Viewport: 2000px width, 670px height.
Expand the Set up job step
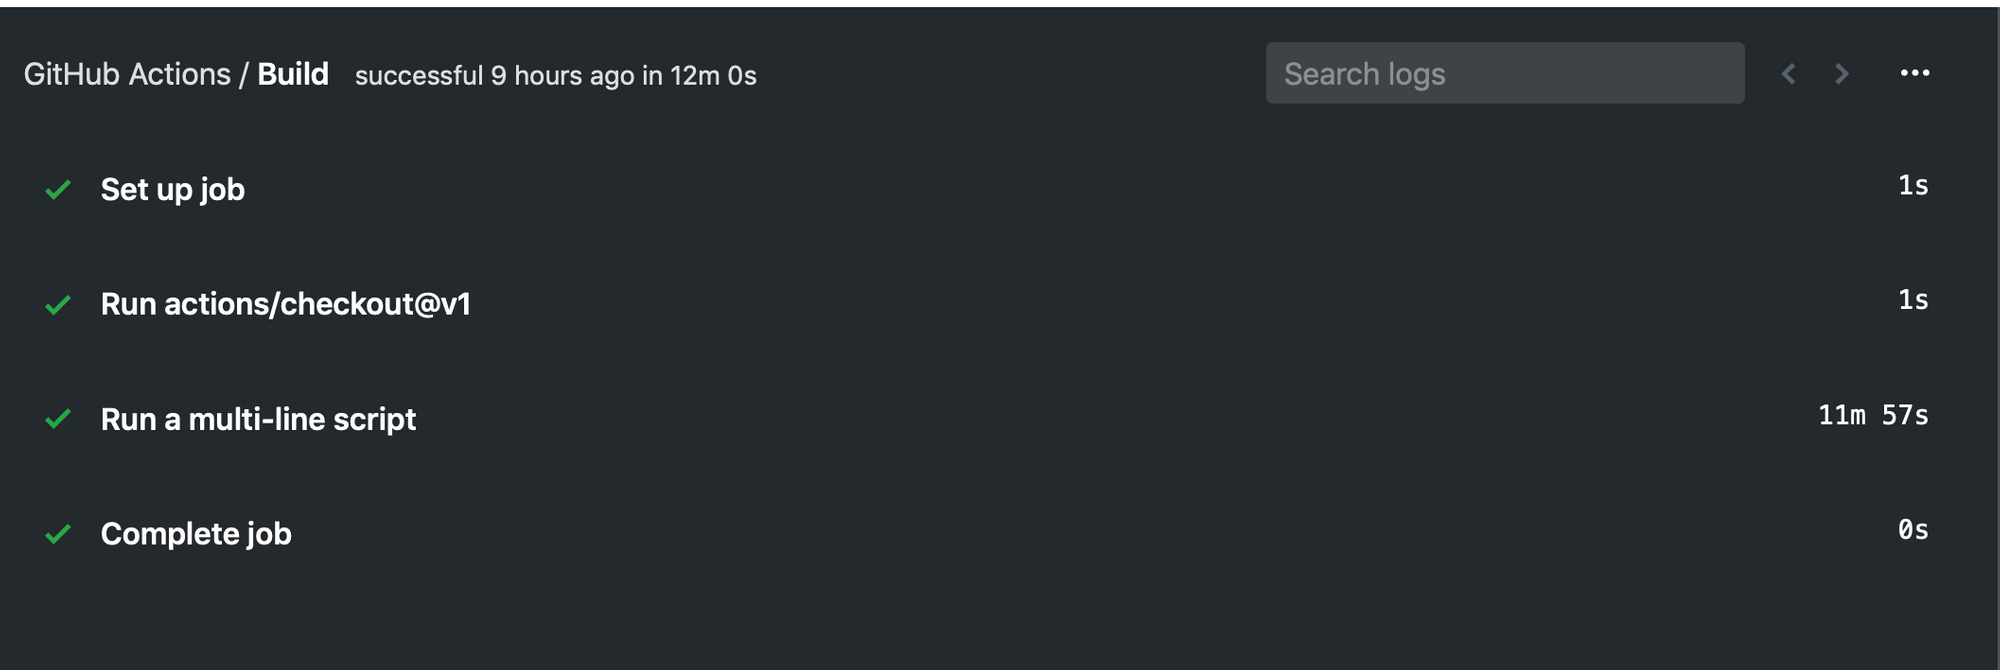tap(172, 189)
